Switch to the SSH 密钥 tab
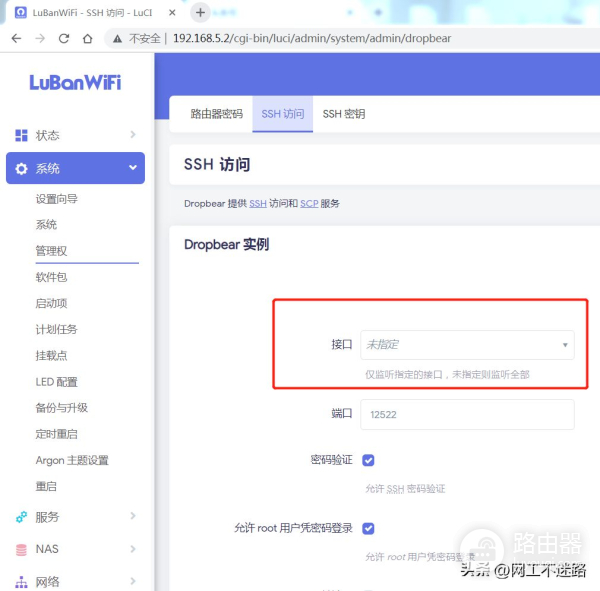The image size is (600, 591). 343,114
